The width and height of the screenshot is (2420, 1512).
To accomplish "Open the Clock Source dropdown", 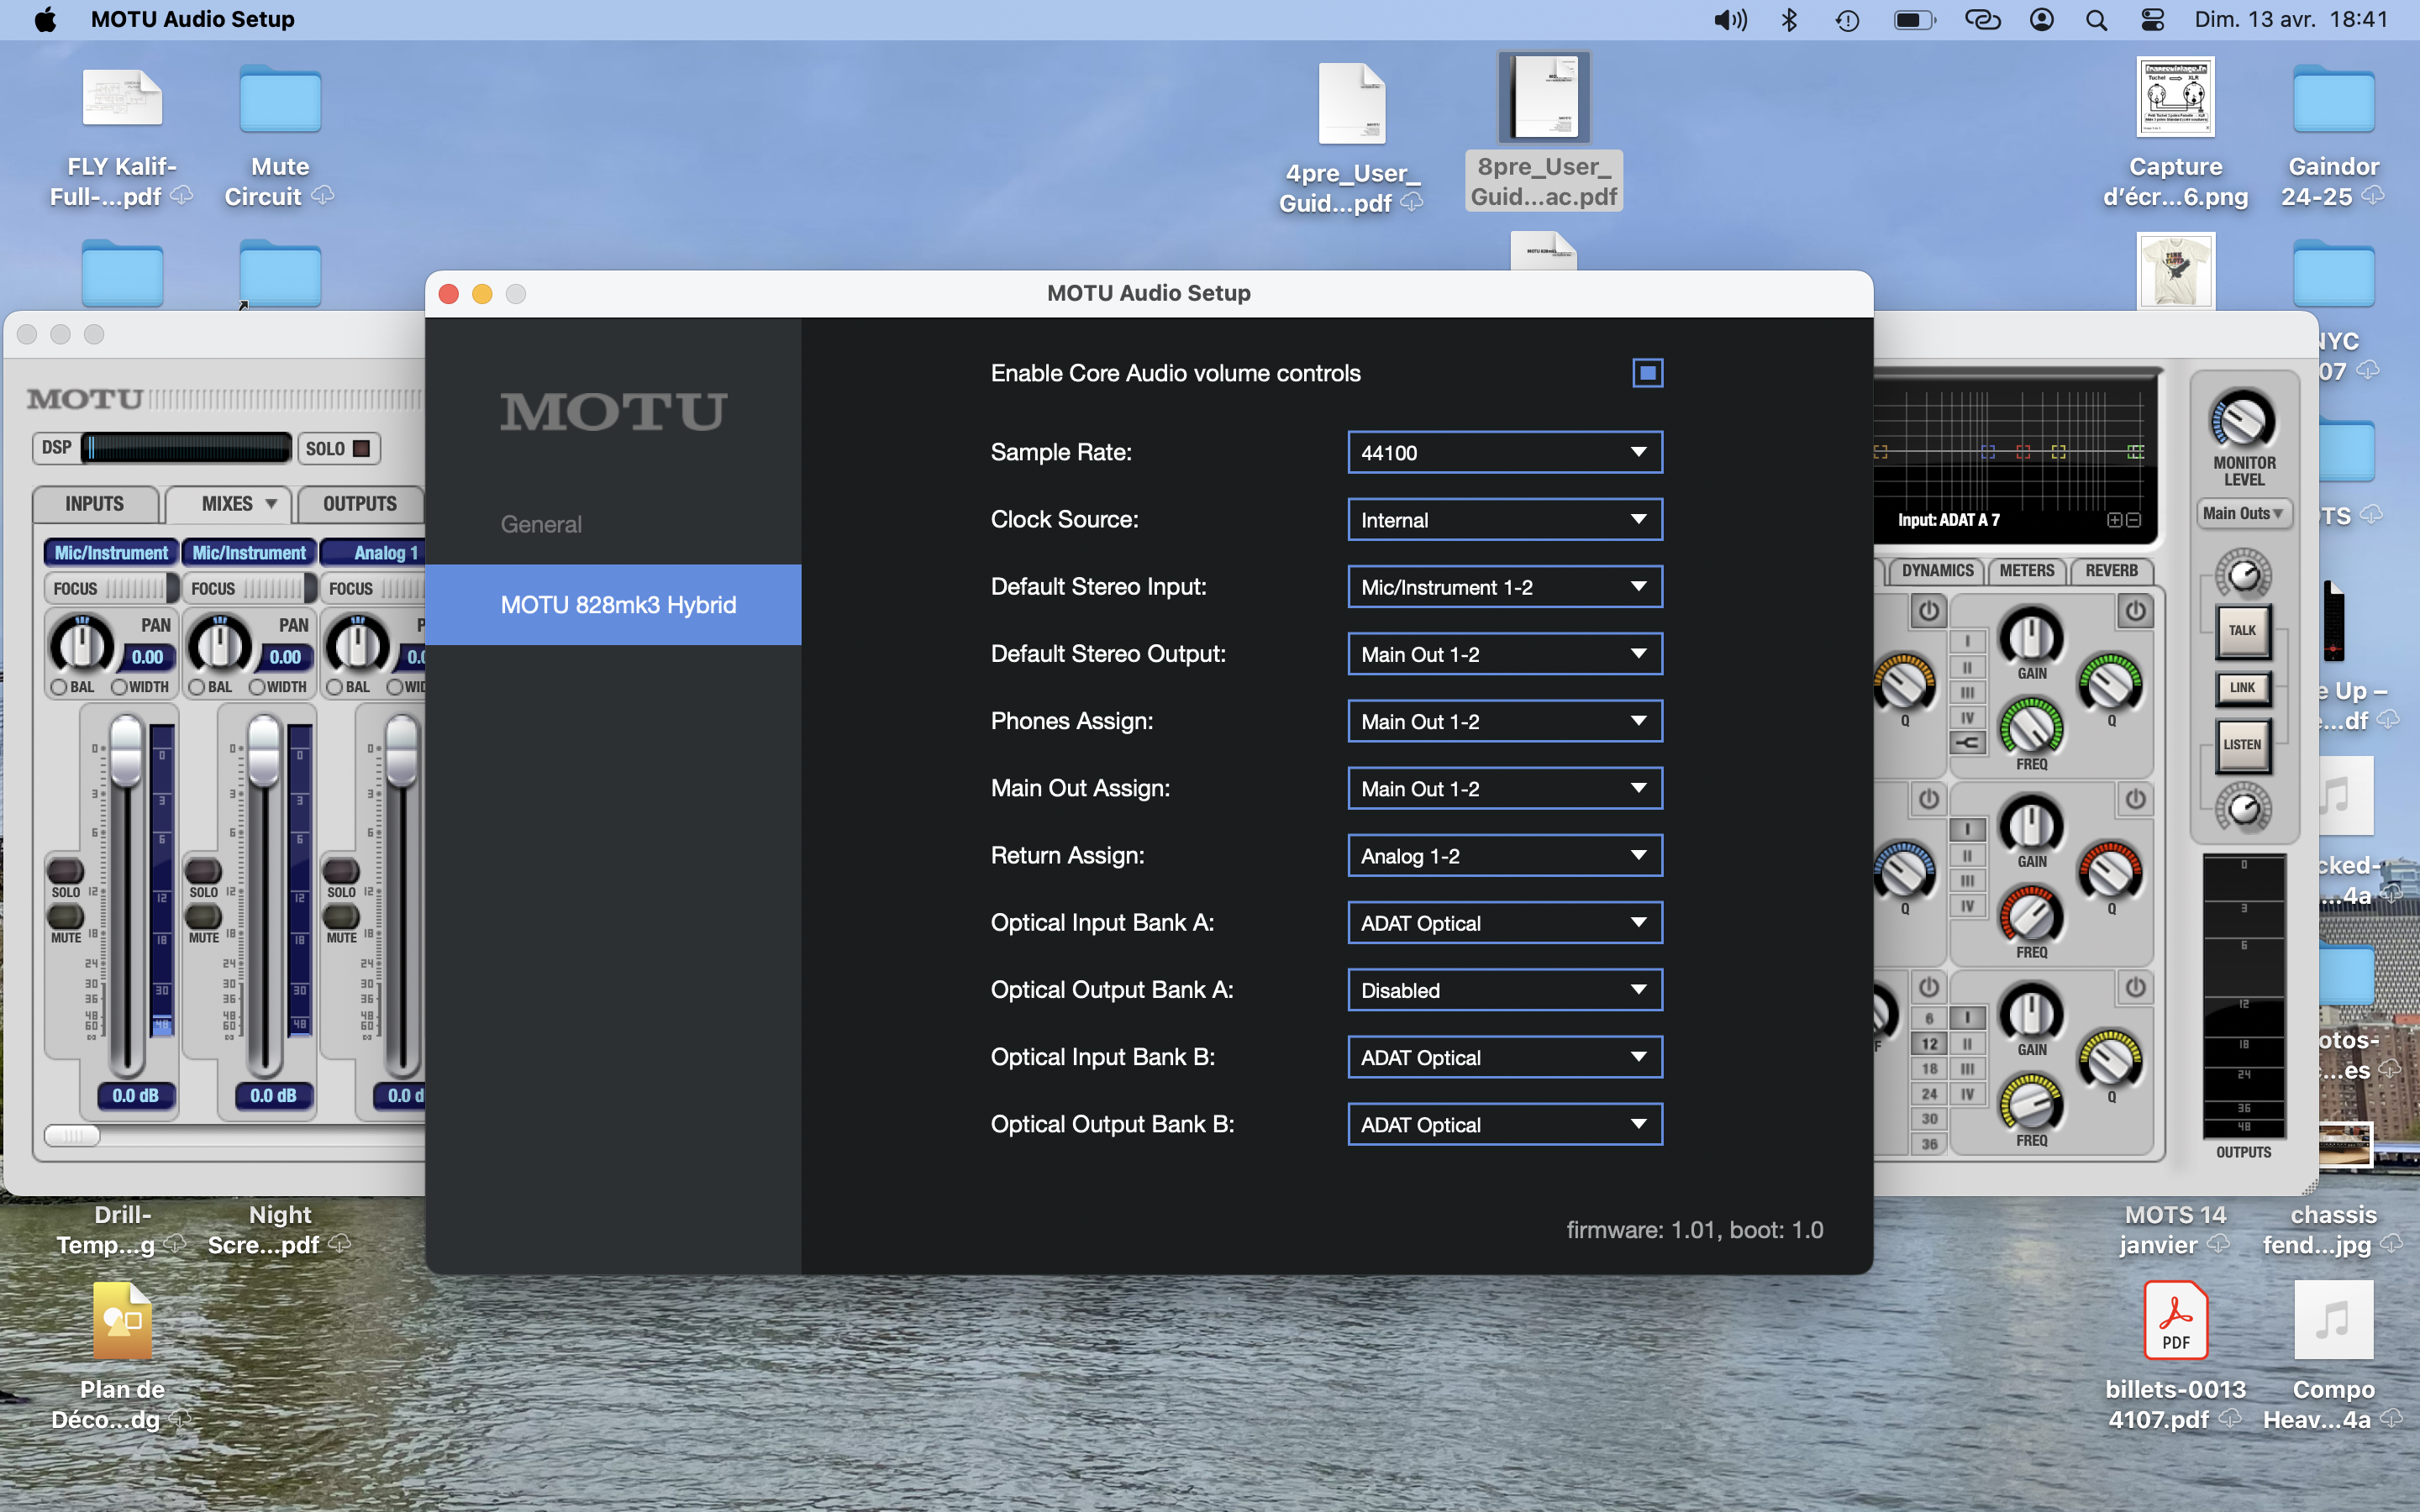I will [1505, 519].
